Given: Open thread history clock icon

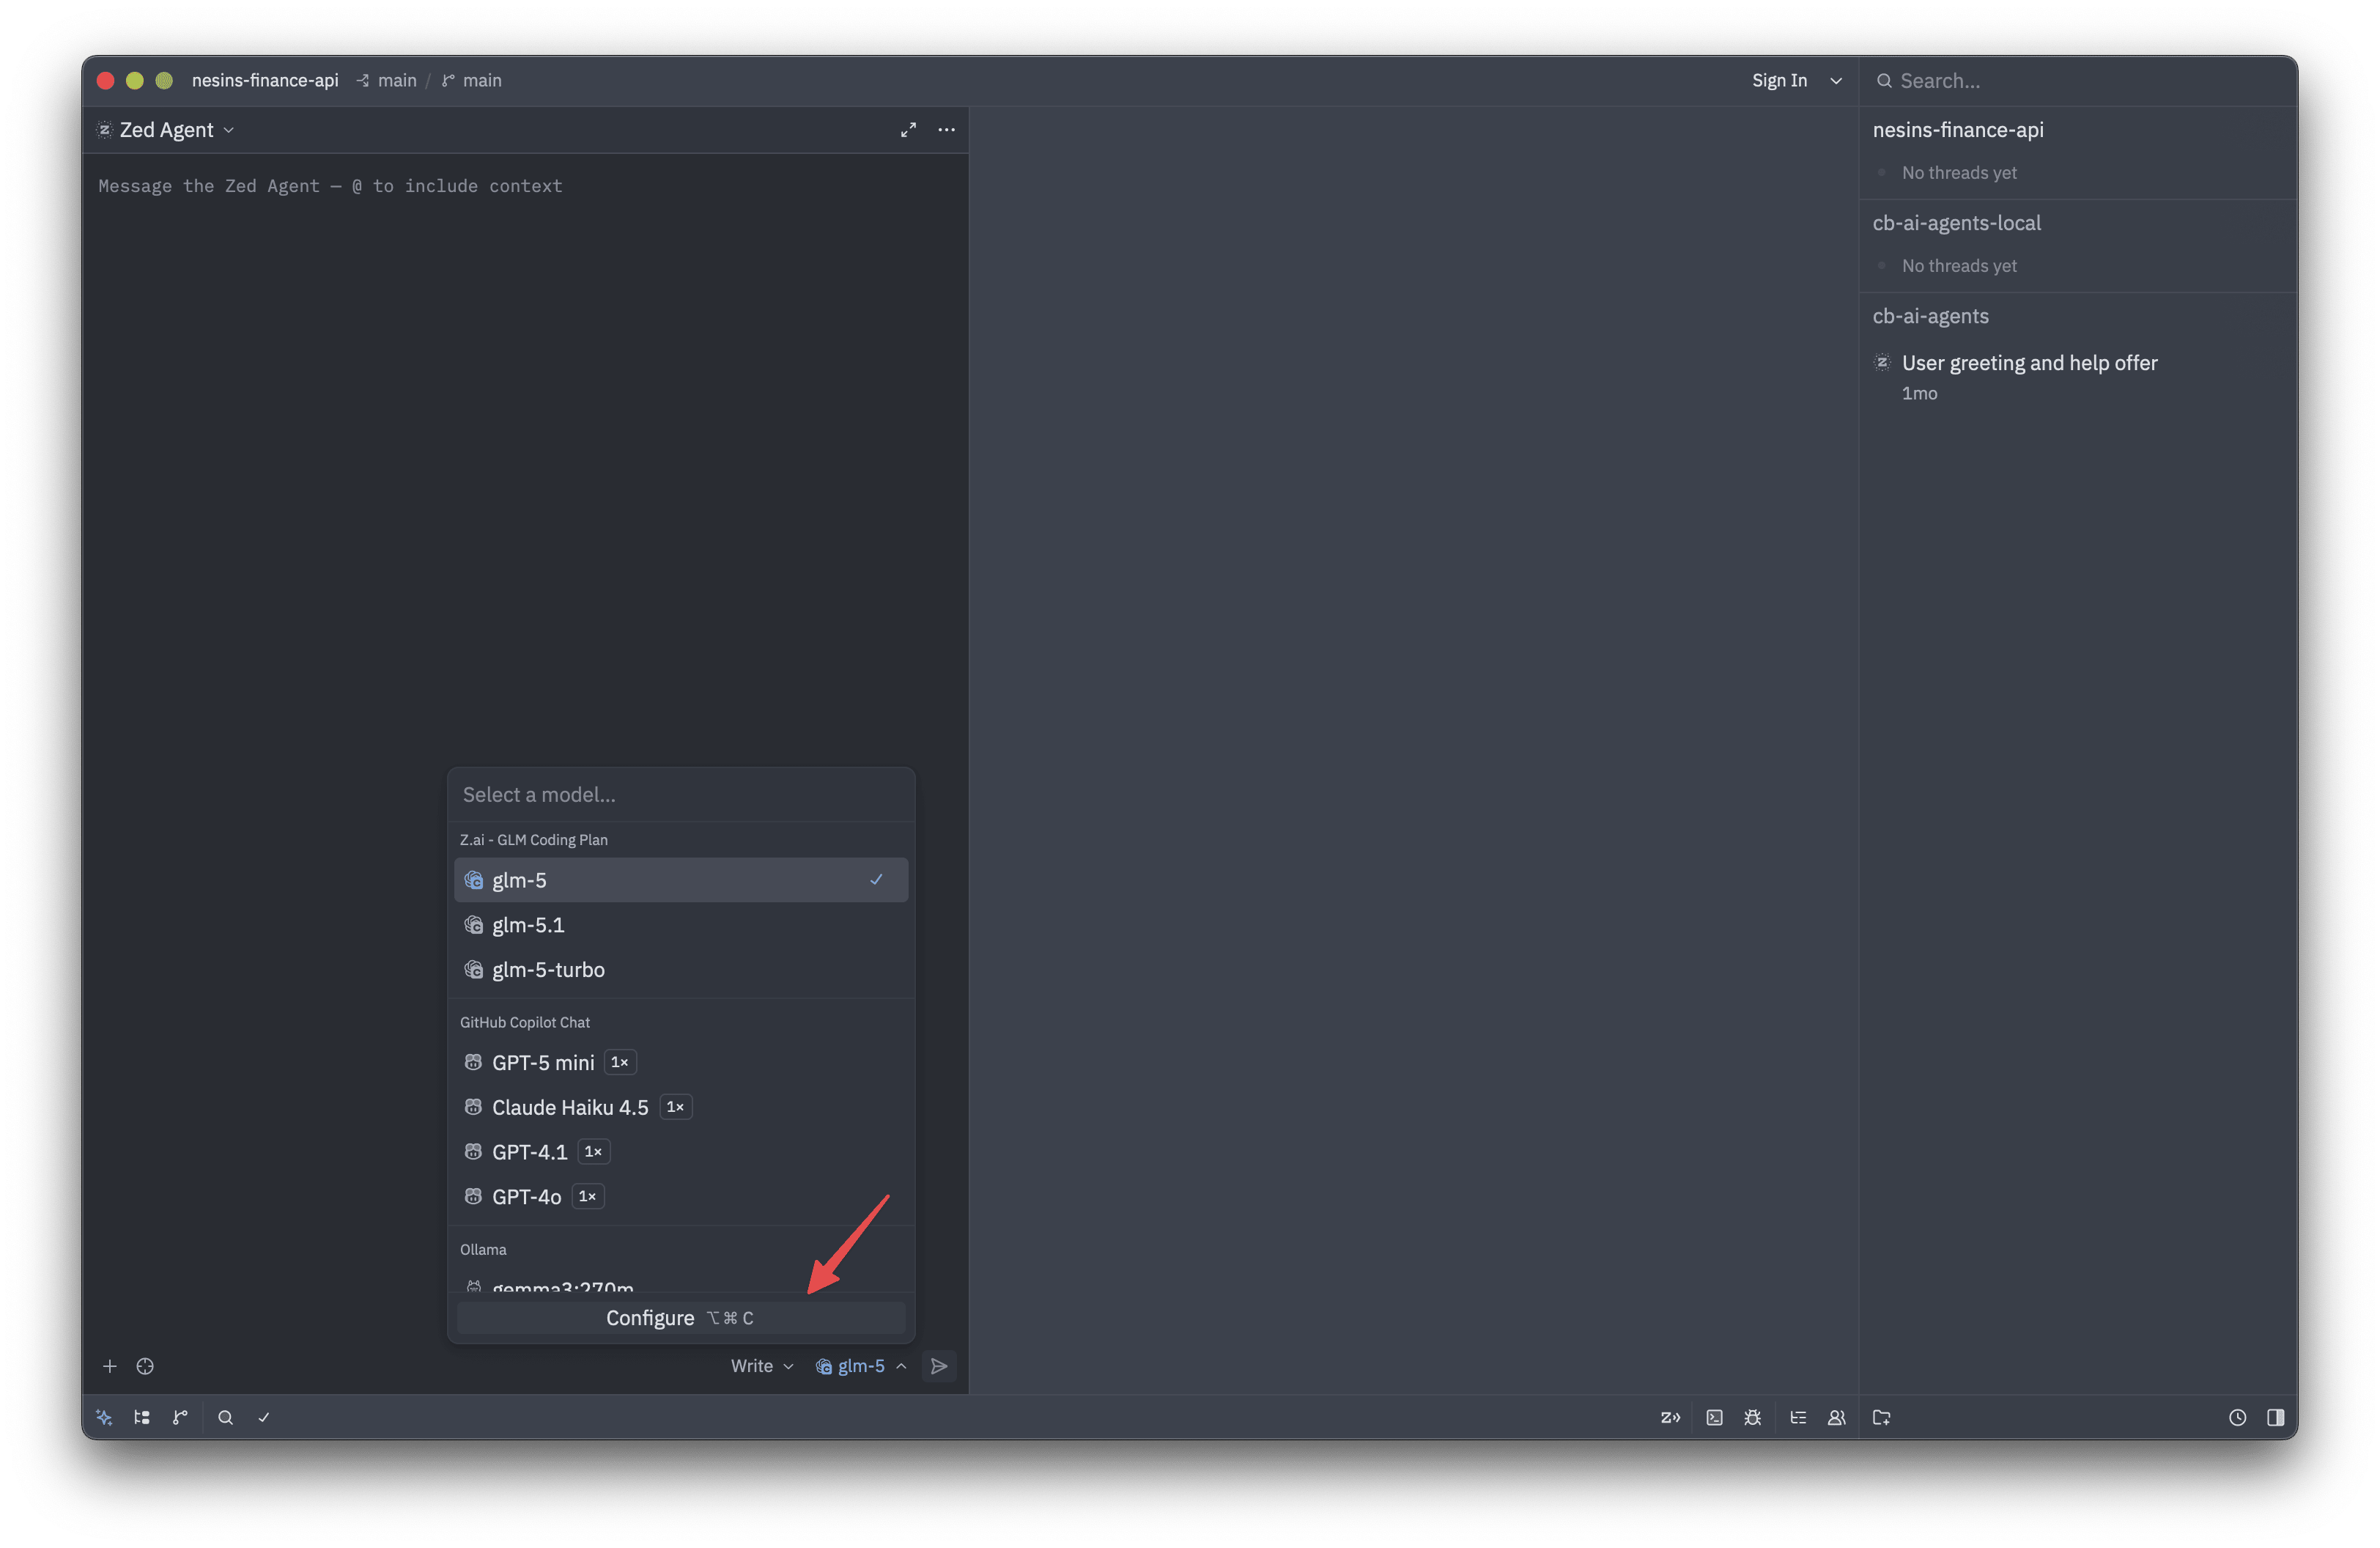Looking at the screenshot, I should pos(2237,1417).
